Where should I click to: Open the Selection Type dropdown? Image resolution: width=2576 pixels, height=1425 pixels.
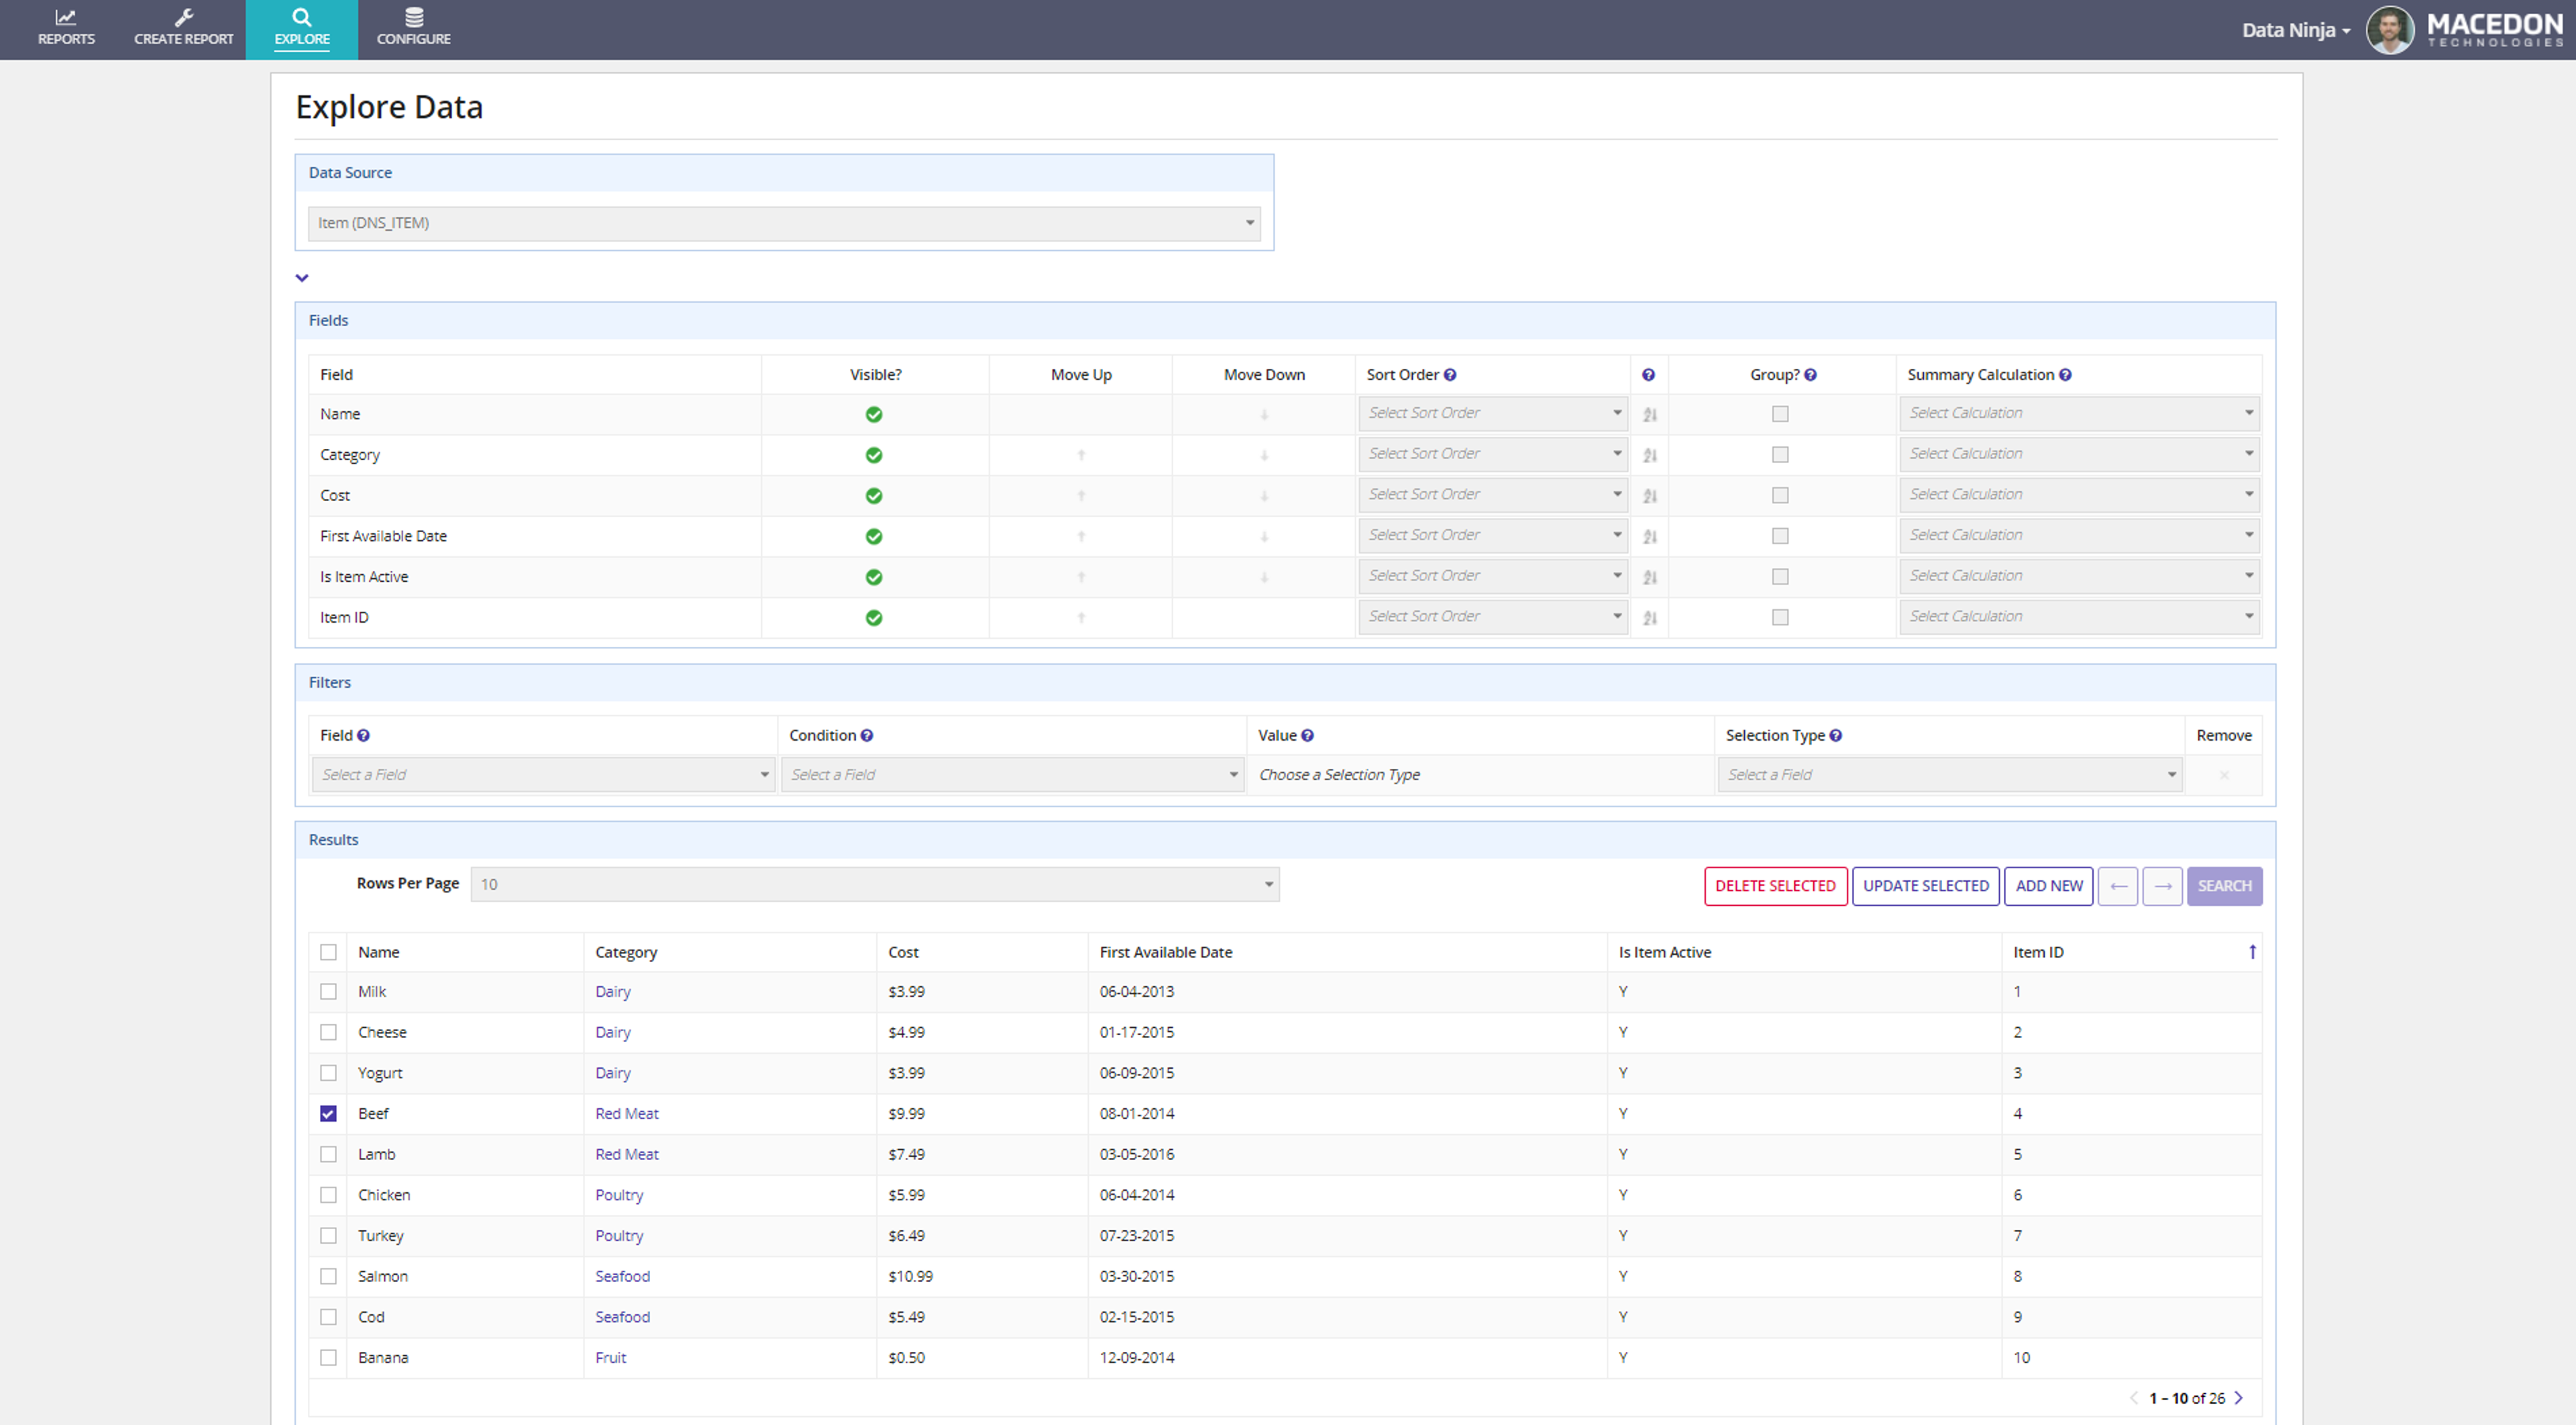[x=1949, y=775]
